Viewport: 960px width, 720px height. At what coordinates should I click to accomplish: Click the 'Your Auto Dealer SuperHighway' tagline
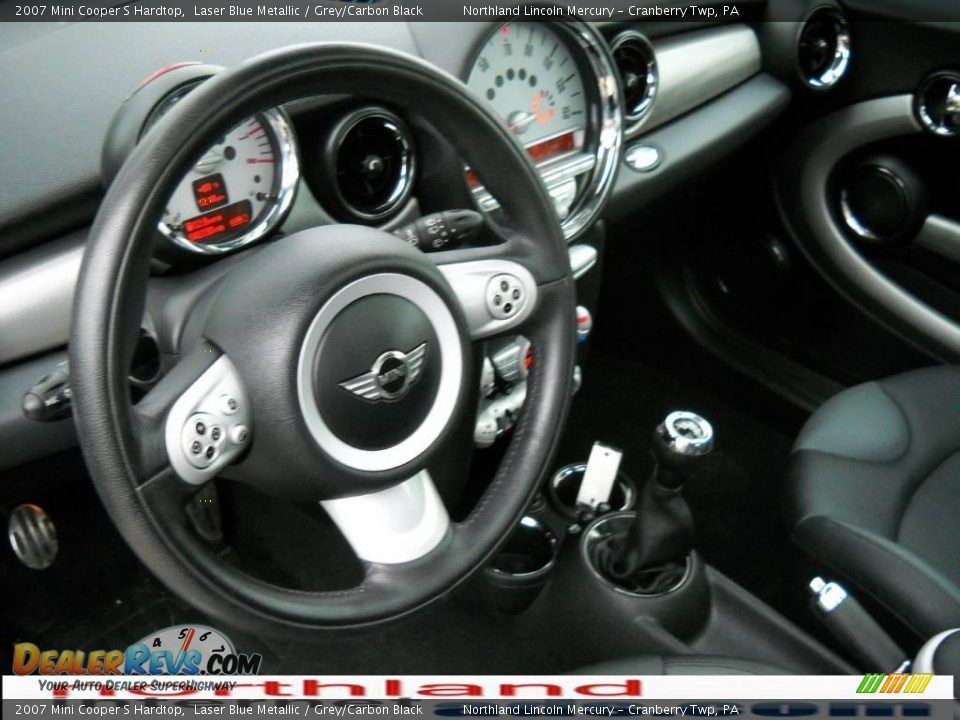tap(137, 686)
